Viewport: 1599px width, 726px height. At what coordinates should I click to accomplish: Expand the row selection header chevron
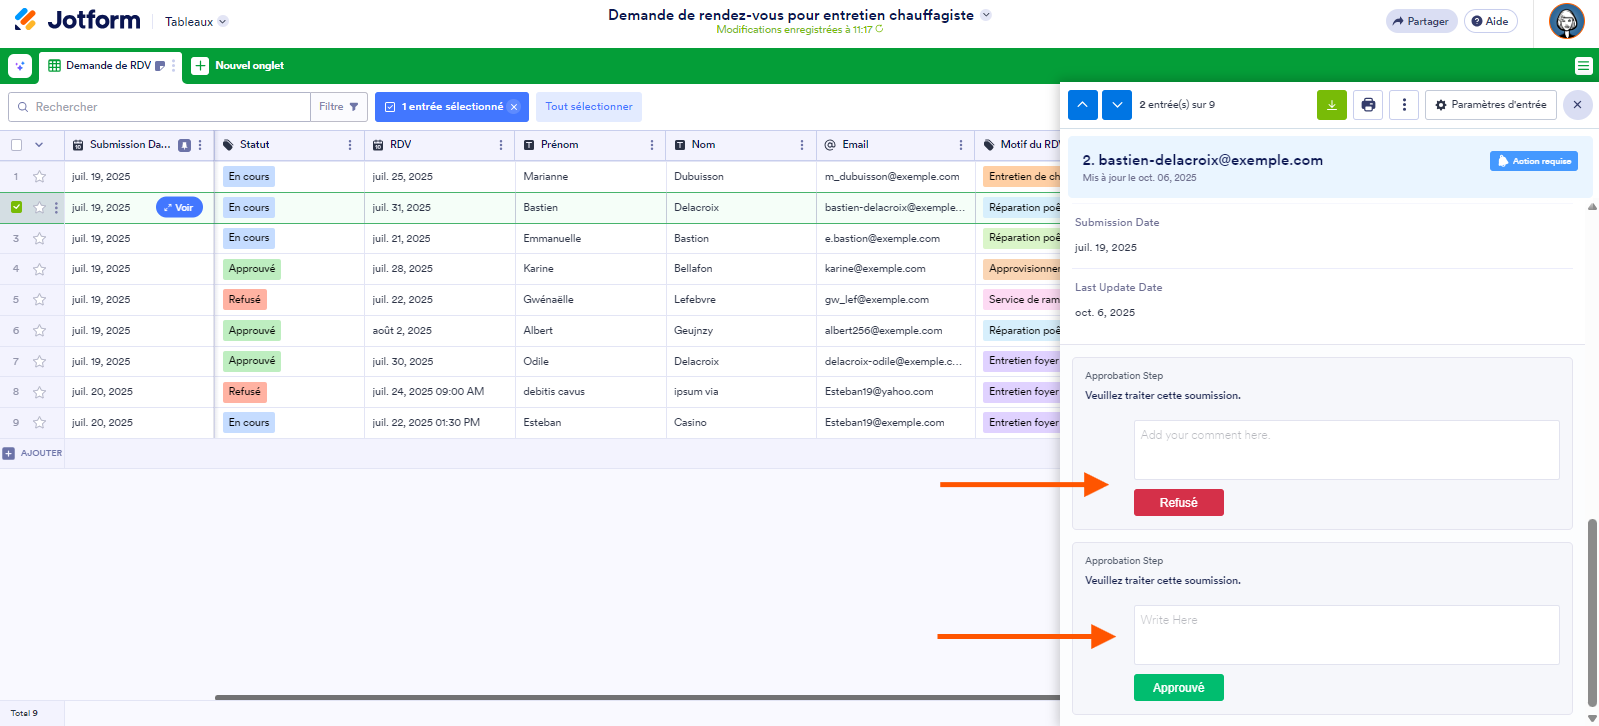(39, 145)
